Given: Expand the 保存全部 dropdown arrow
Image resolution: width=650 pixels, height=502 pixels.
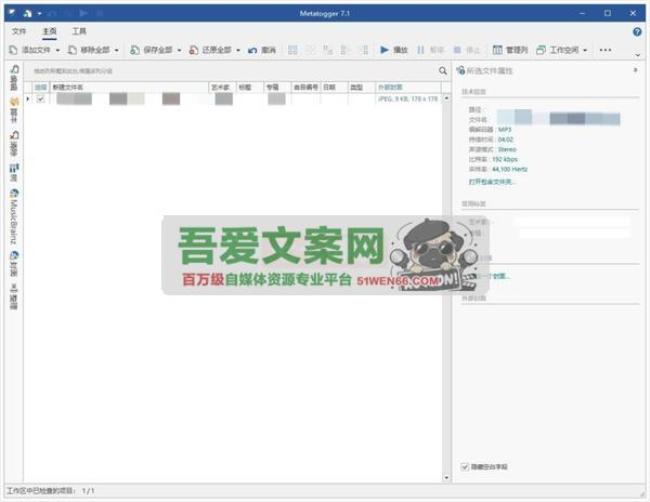Looking at the screenshot, I should (179, 50).
